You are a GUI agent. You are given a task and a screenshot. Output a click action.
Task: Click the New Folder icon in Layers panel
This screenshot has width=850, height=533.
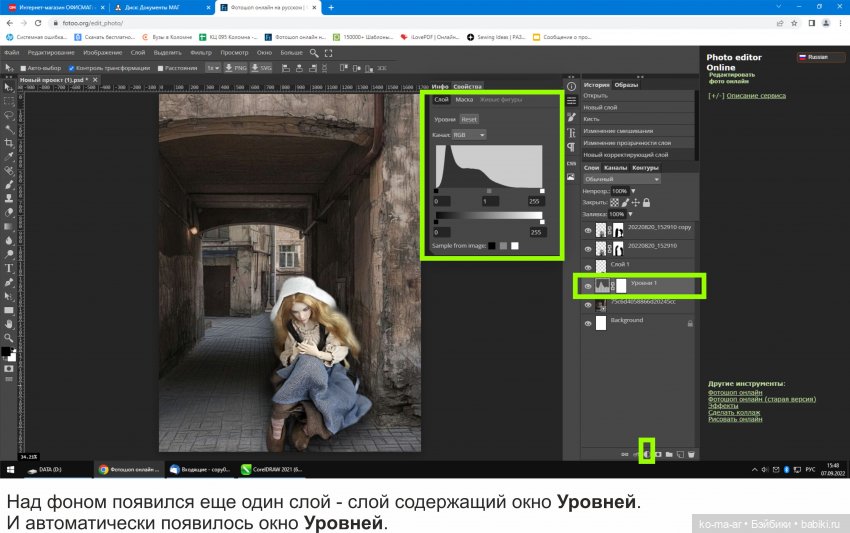pyautogui.click(x=669, y=454)
